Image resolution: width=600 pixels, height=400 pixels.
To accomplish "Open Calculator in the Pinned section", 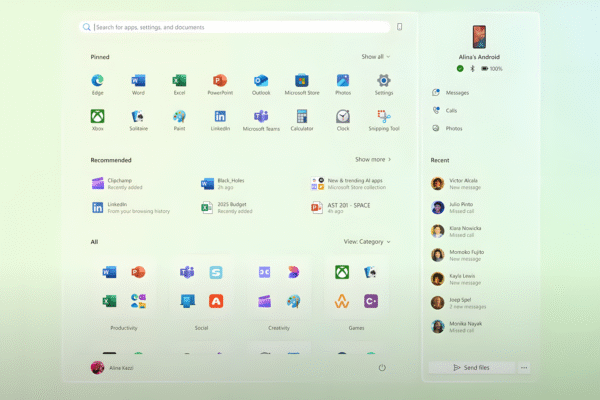I will pyautogui.click(x=302, y=120).
